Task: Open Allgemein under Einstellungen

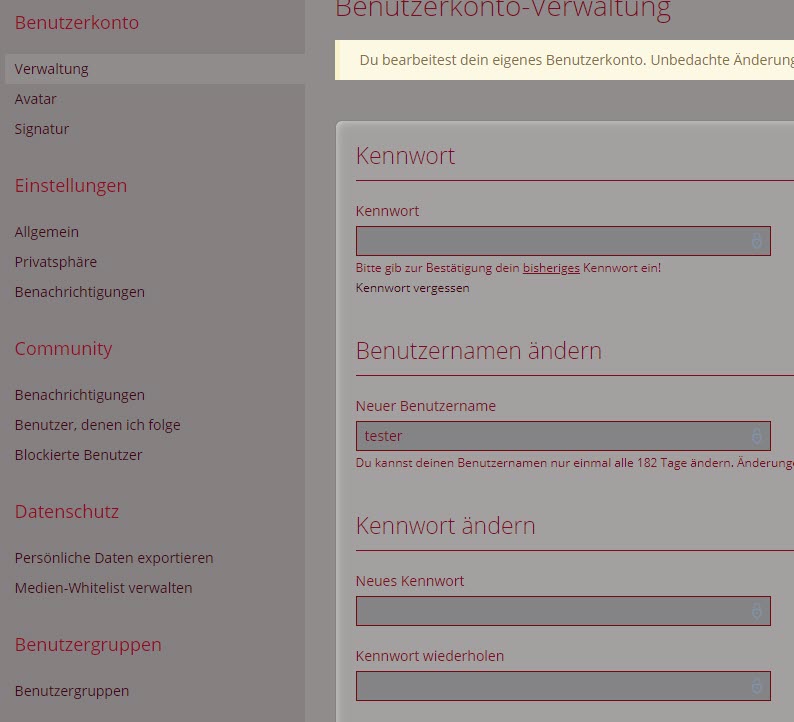Action: 47,232
